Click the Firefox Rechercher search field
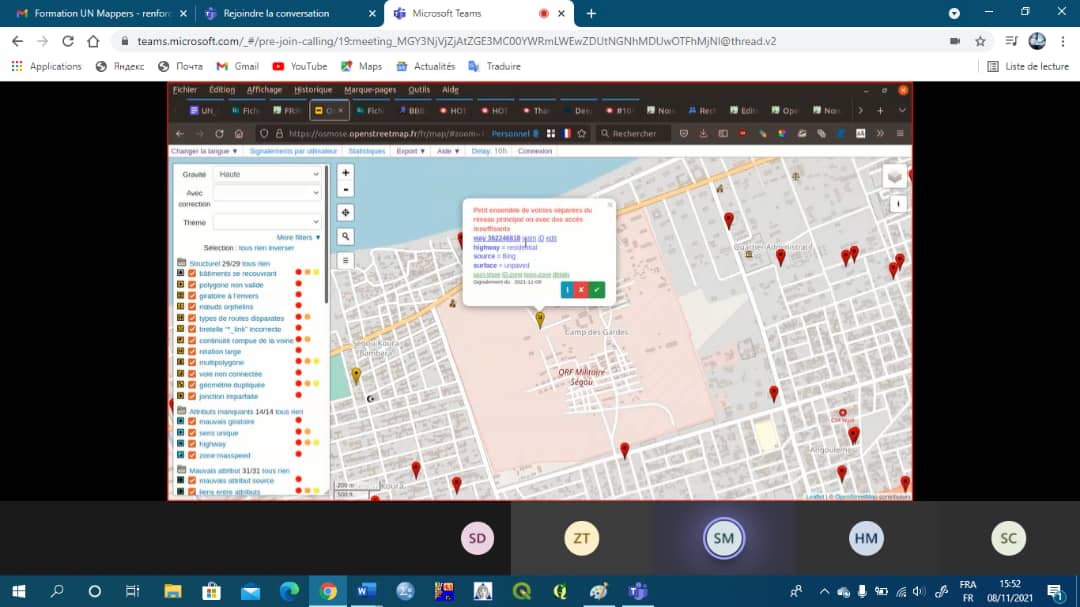Image resolution: width=1080 pixels, height=607 pixels. 634,134
